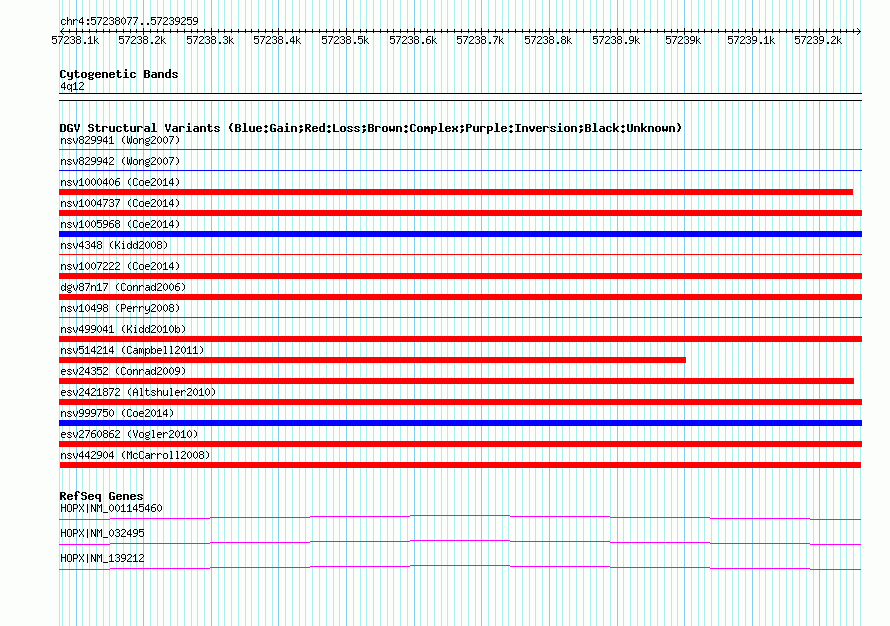This screenshot has width=890, height=626.
Task: Open variant esv24352 (Conrad2009)
Action: [123, 371]
